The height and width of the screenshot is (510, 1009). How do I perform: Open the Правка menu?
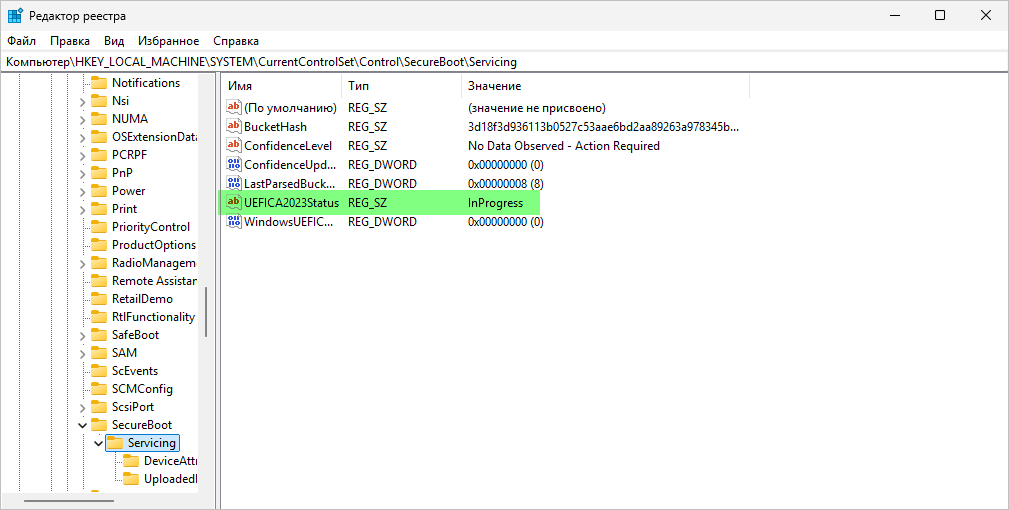[x=69, y=41]
